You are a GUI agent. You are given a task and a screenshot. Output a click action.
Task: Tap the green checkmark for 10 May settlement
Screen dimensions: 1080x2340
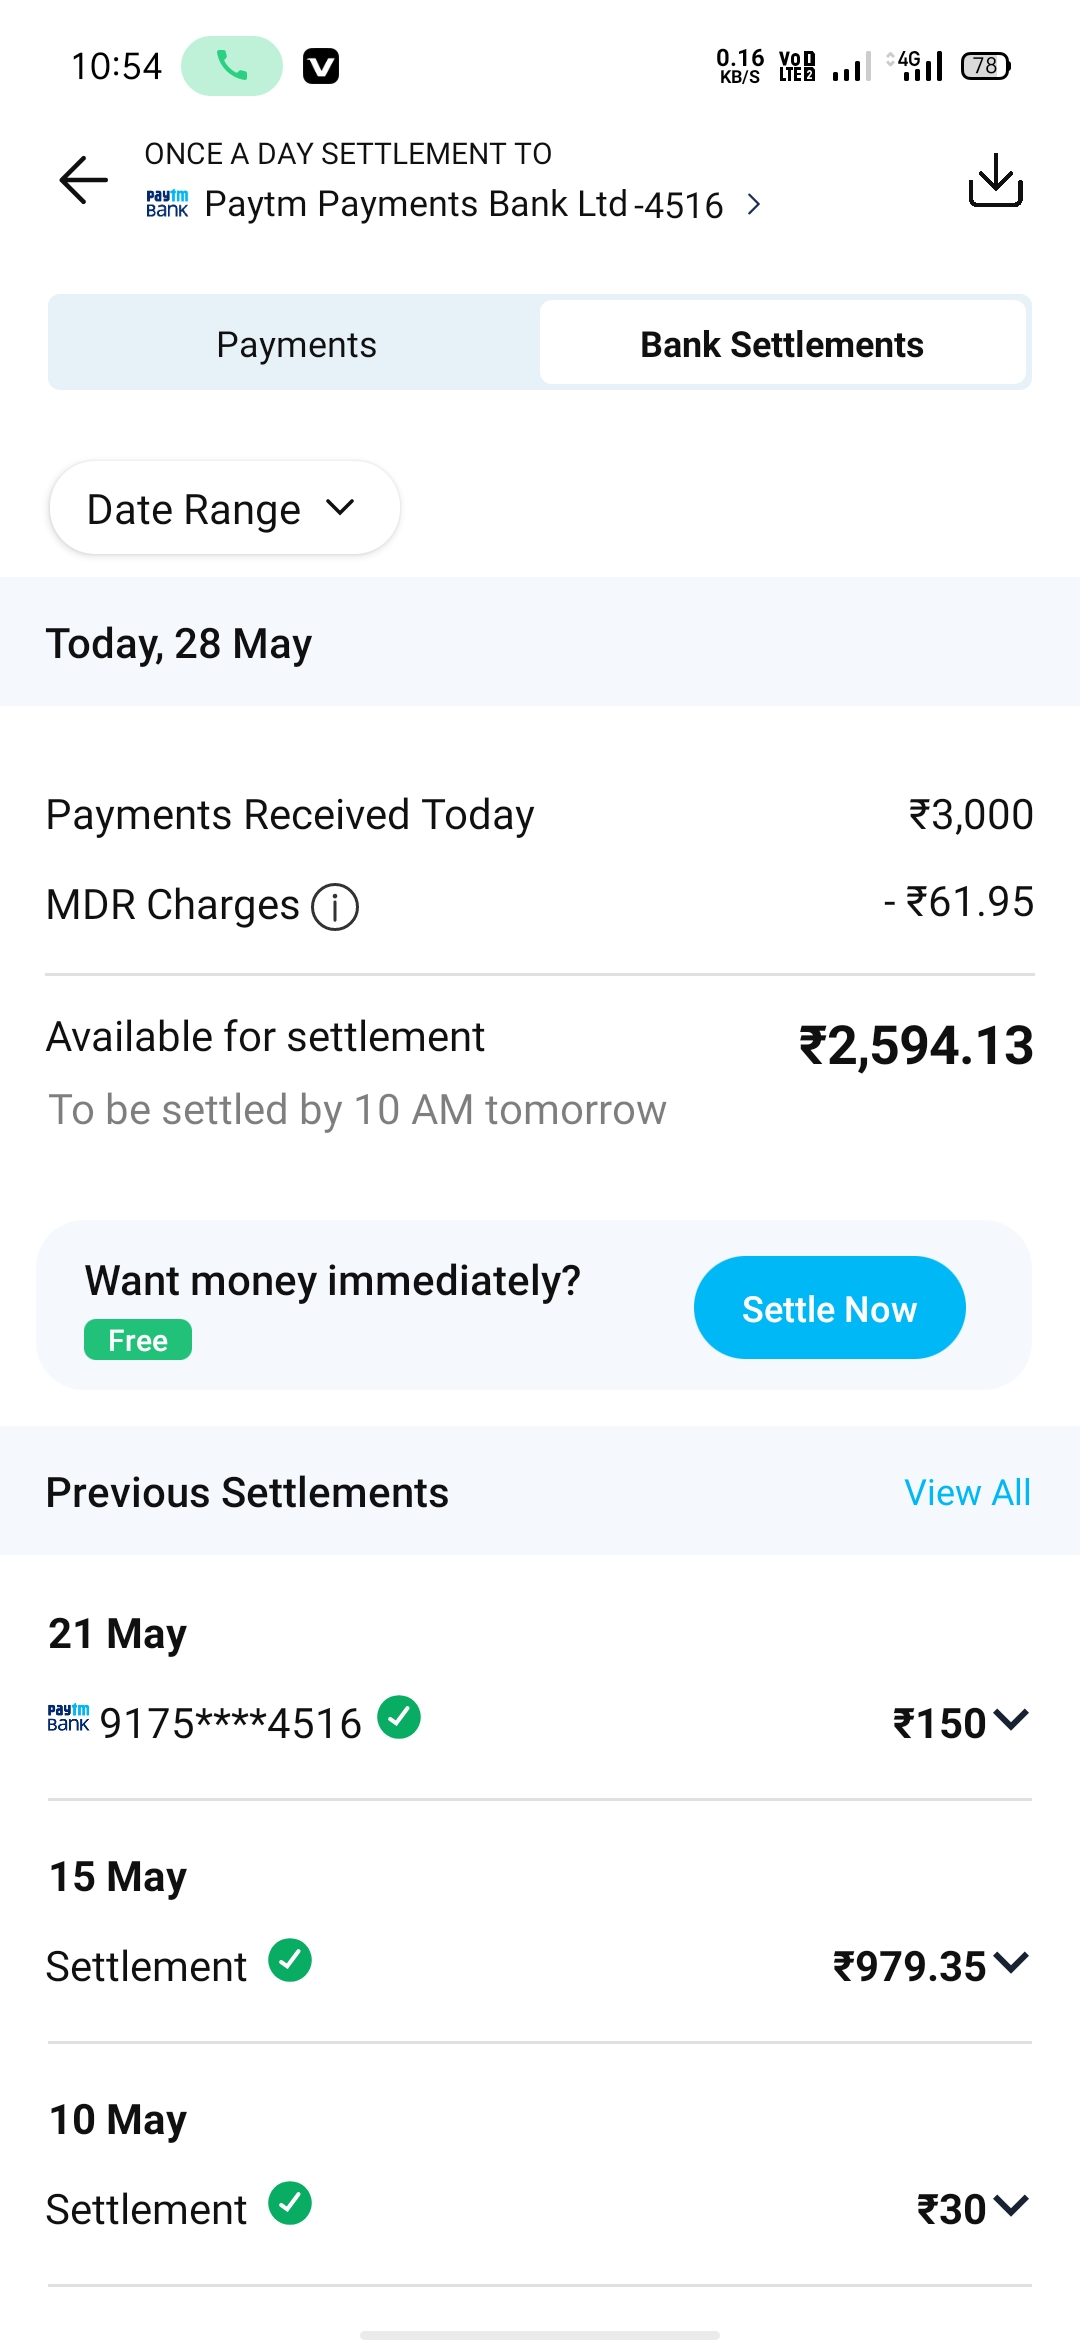[290, 2204]
